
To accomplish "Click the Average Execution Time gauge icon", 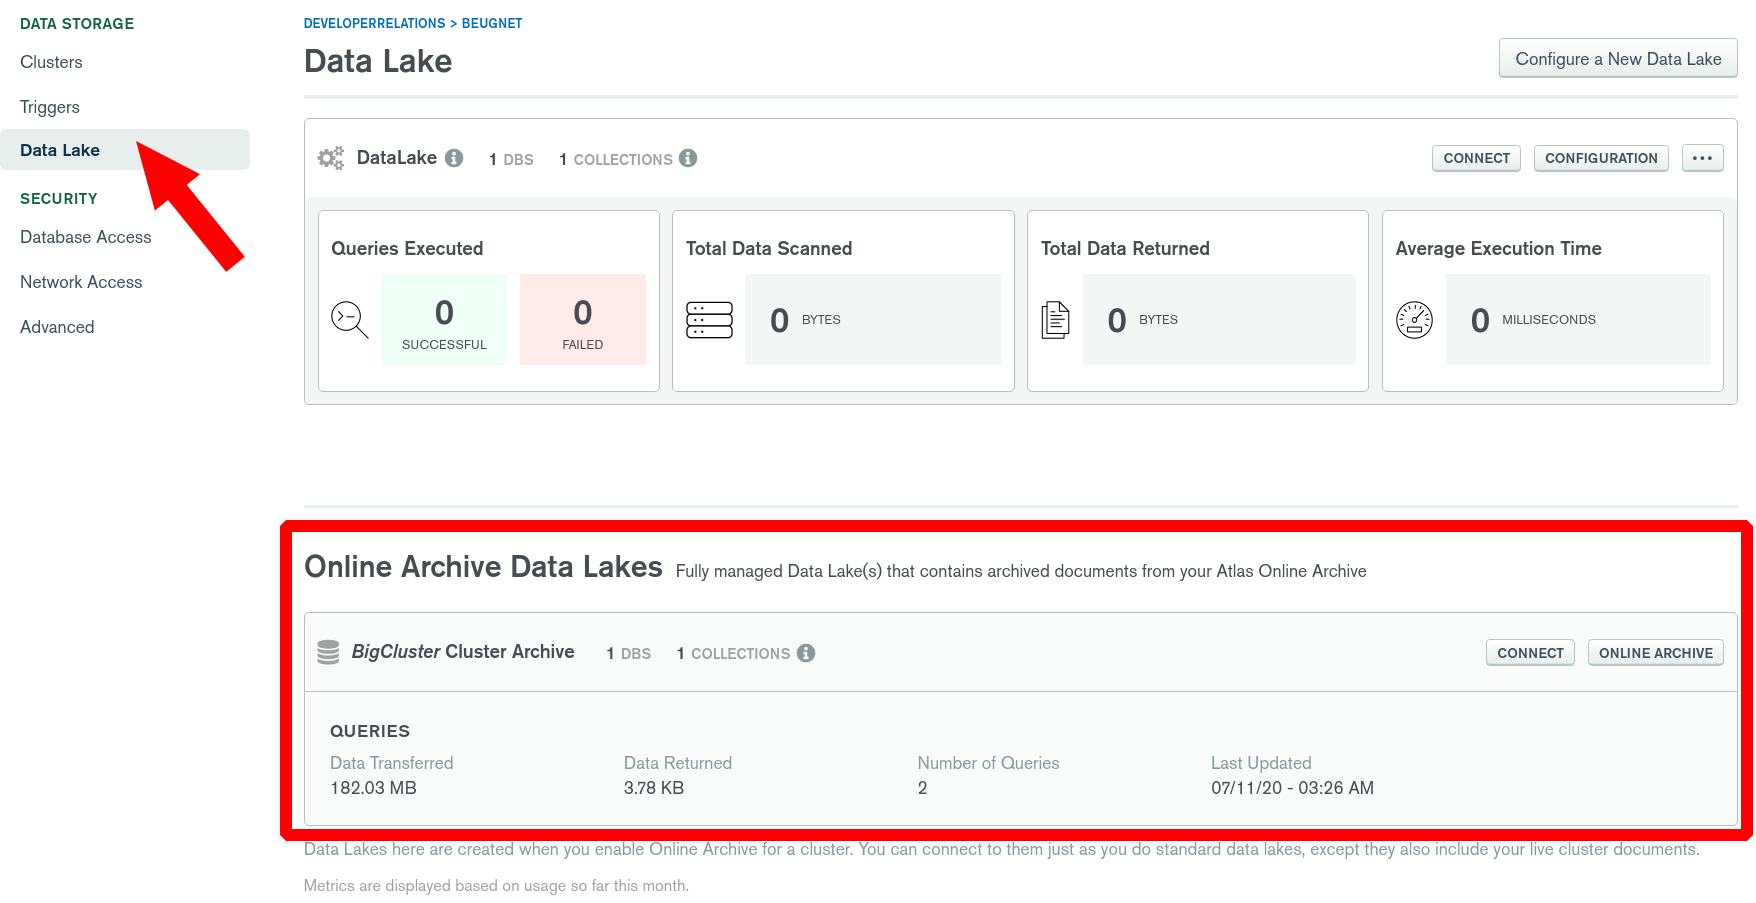I will tap(1414, 320).
